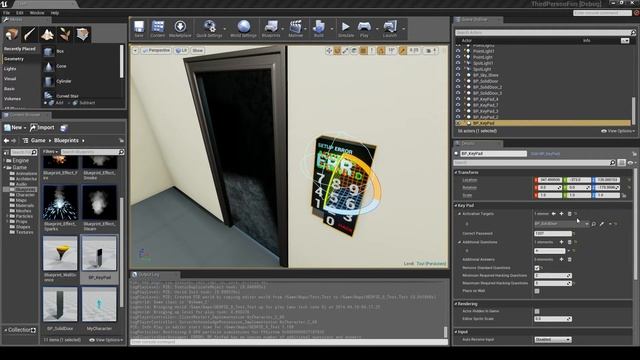Open World Outliner View Options dropdown
This screenshot has width=640, height=360.
(x=618, y=131)
